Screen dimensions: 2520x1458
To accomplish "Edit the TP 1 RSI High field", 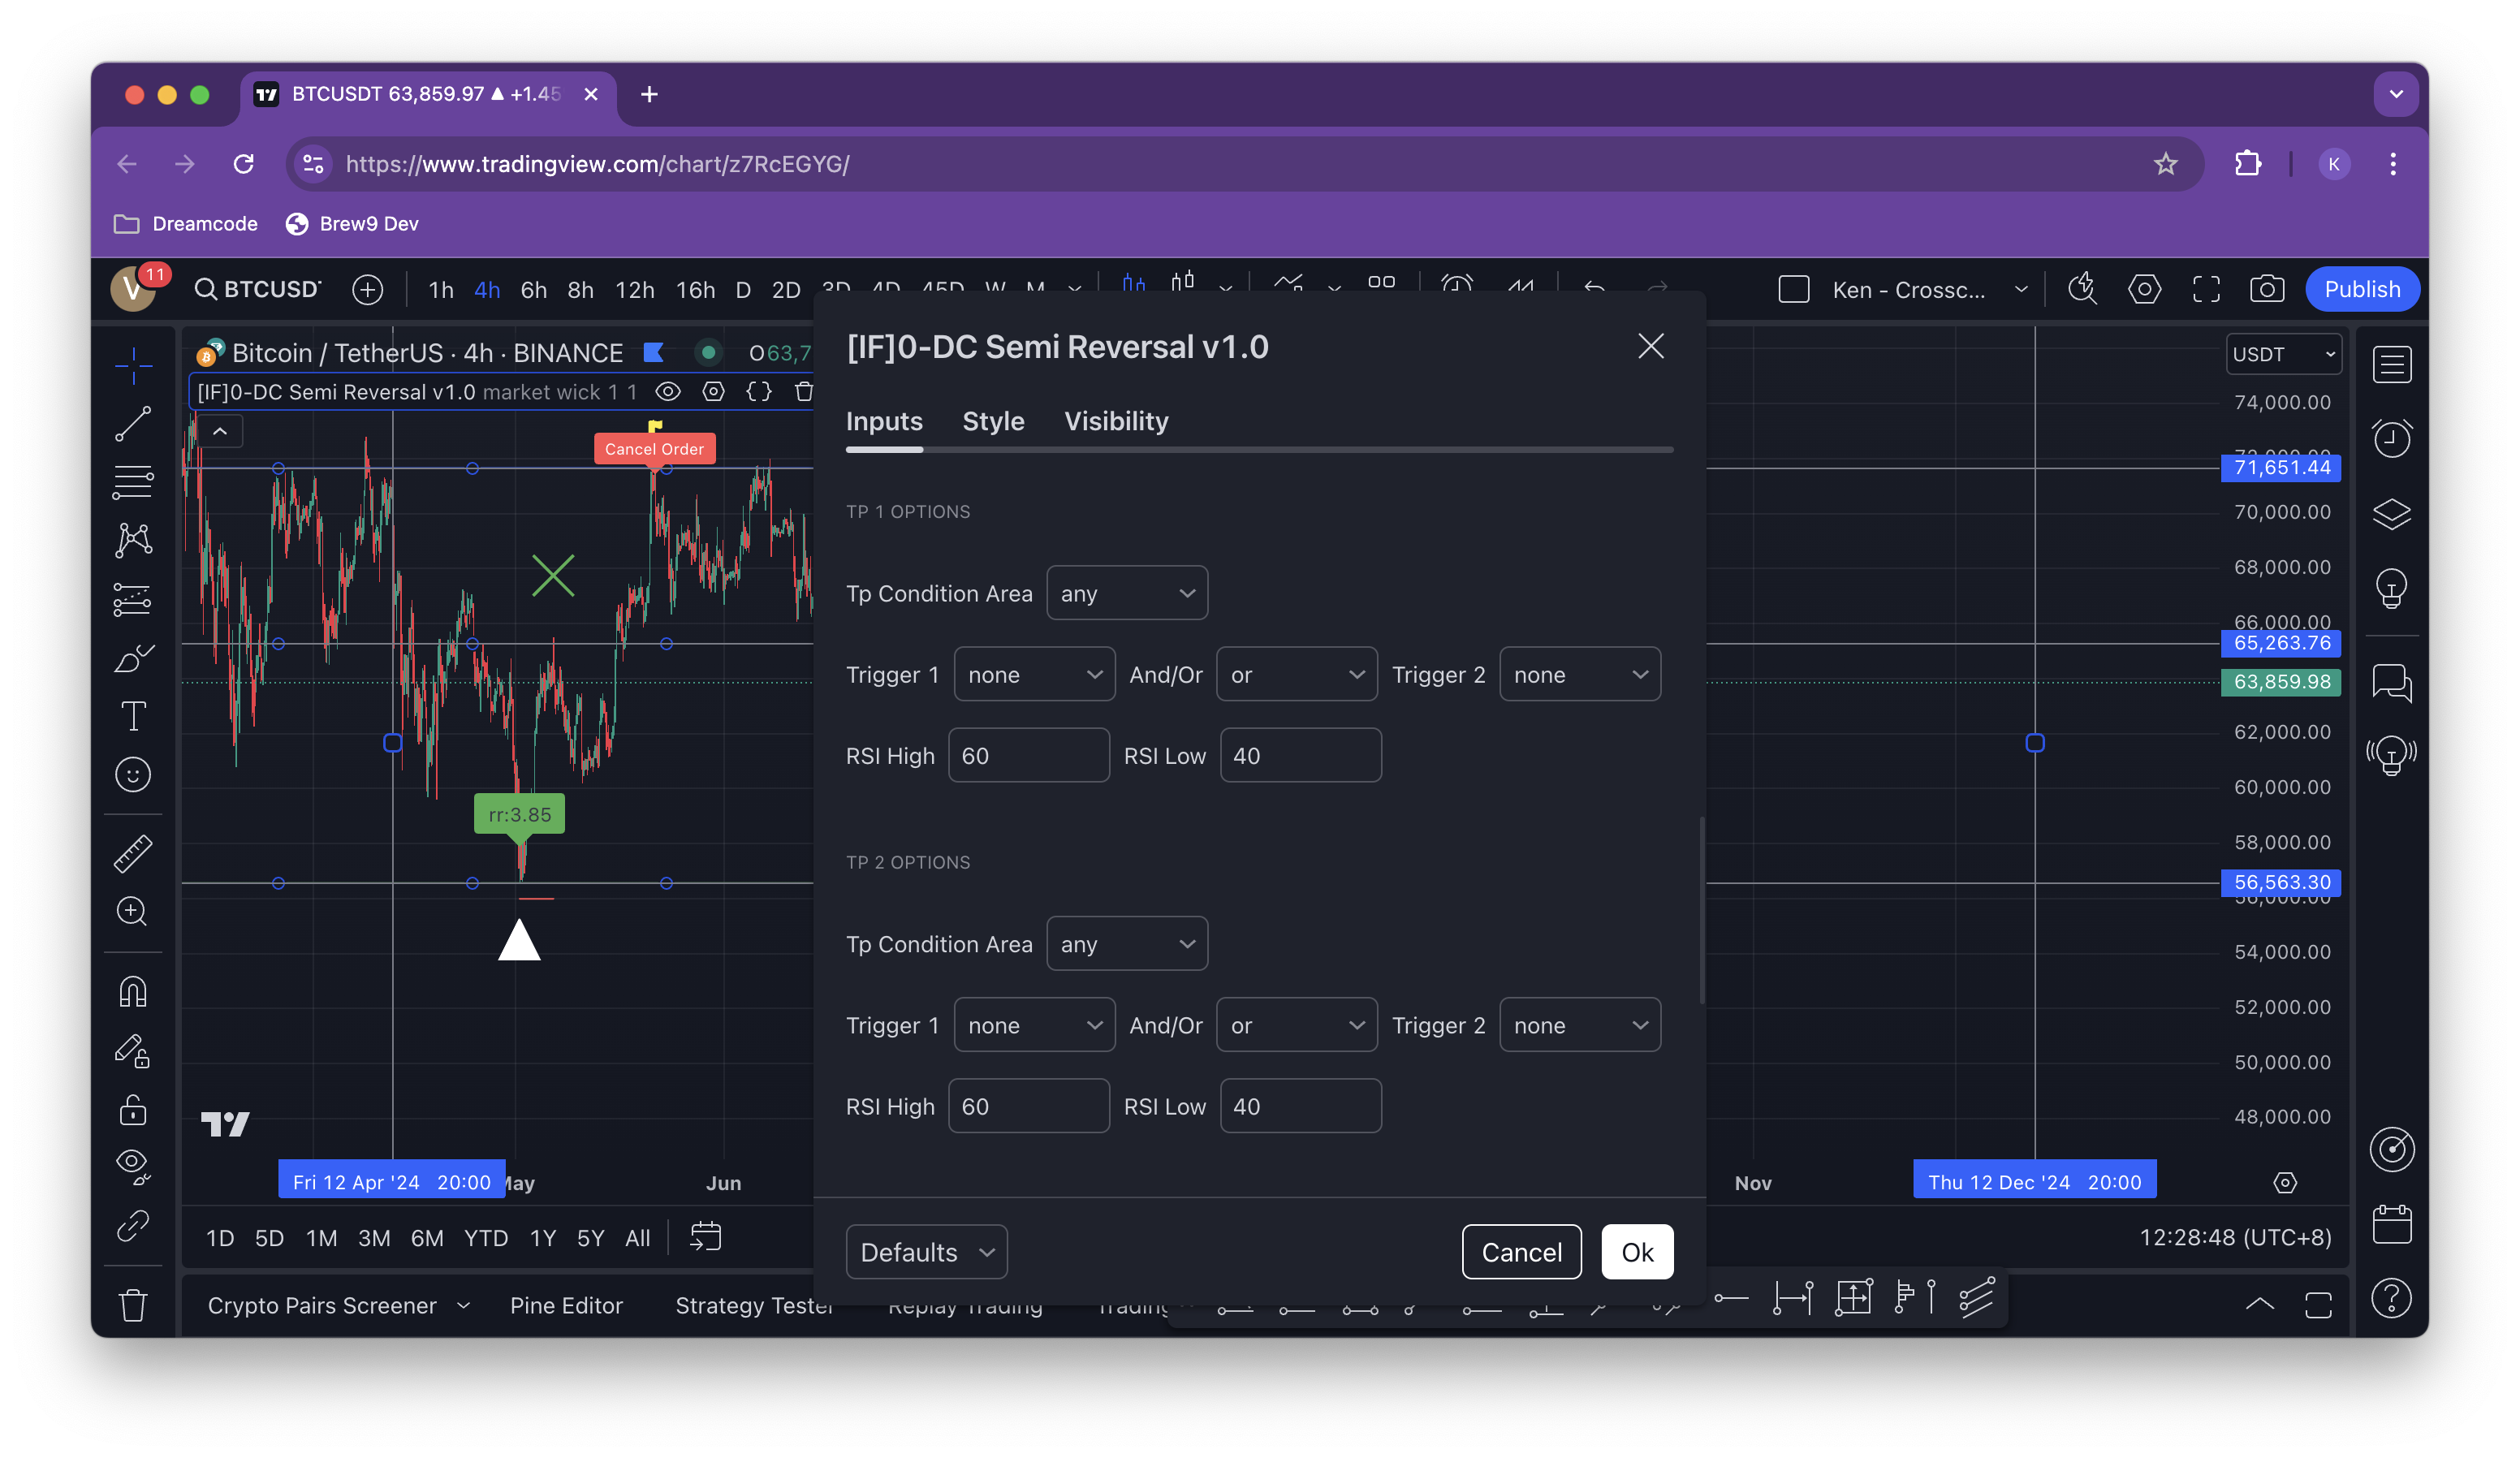I will tap(1029, 756).
